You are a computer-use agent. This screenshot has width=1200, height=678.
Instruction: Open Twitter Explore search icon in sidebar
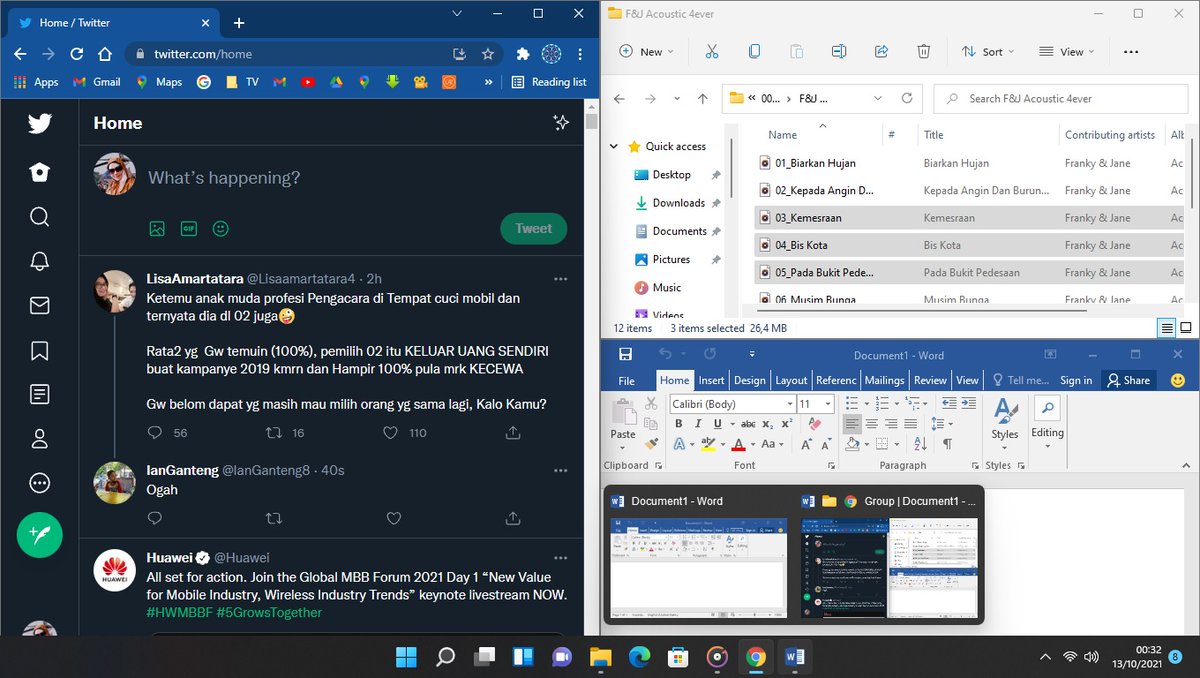point(39,217)
